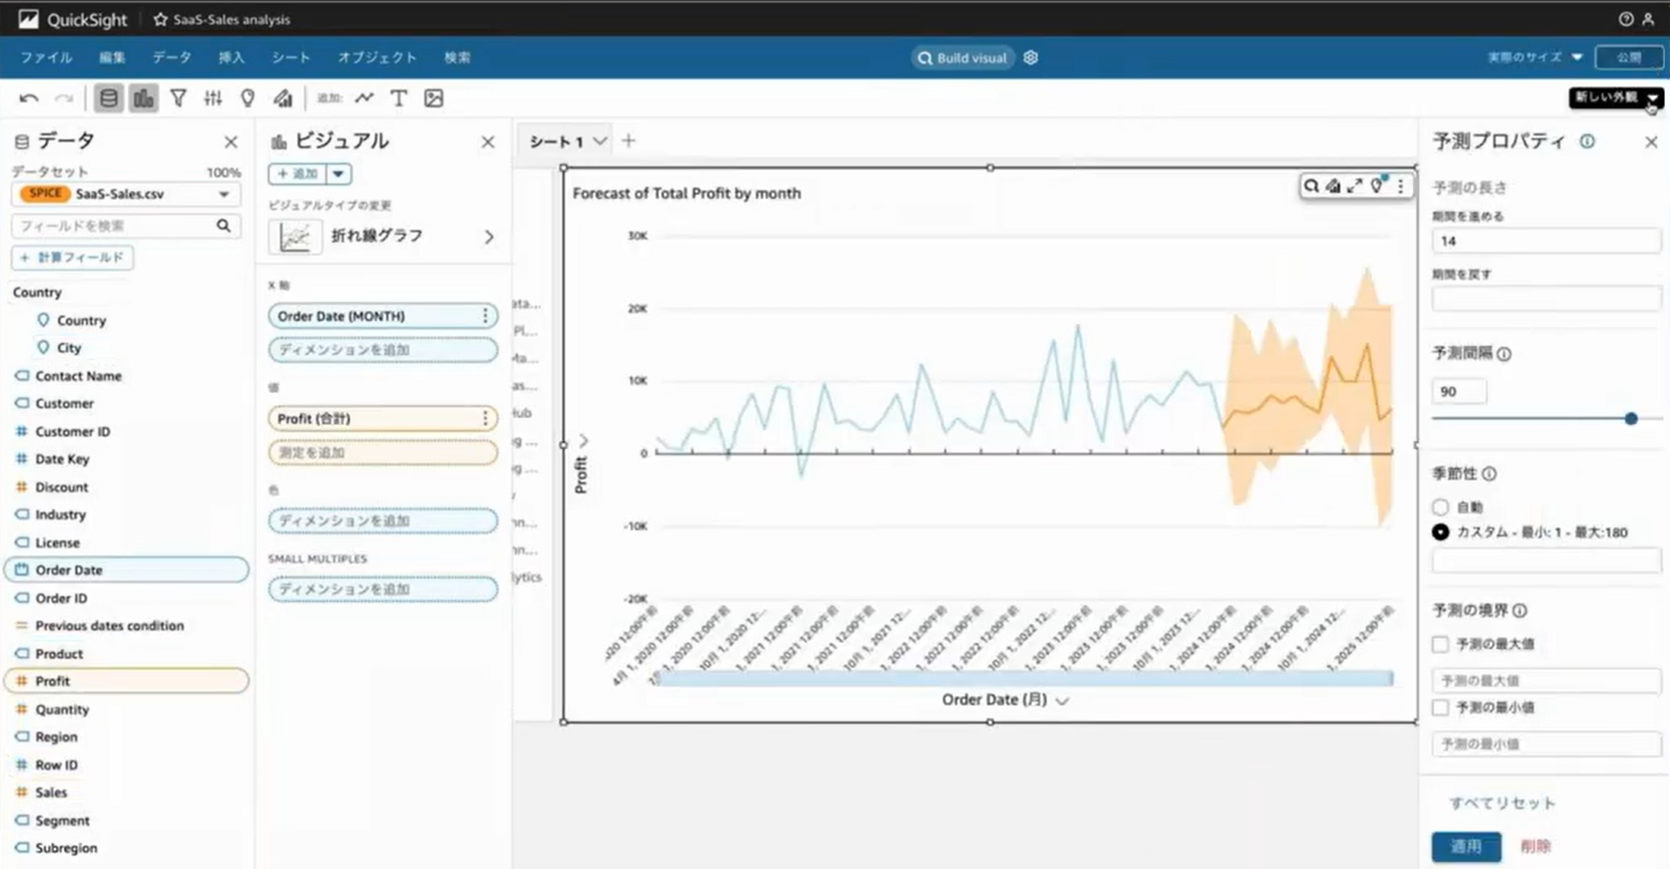
Task: Open the 追加 split-button dropdown arrow
Action: tap(338, 174)
